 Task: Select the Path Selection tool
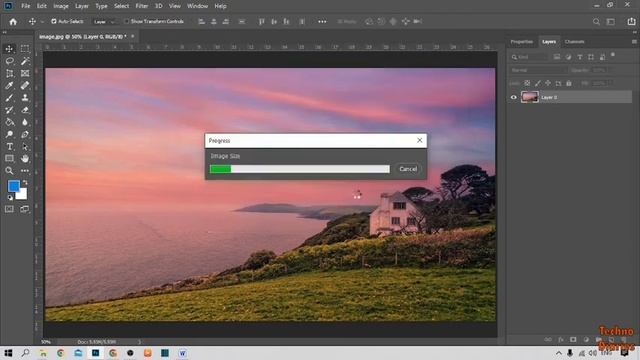(x=25, y=147)
